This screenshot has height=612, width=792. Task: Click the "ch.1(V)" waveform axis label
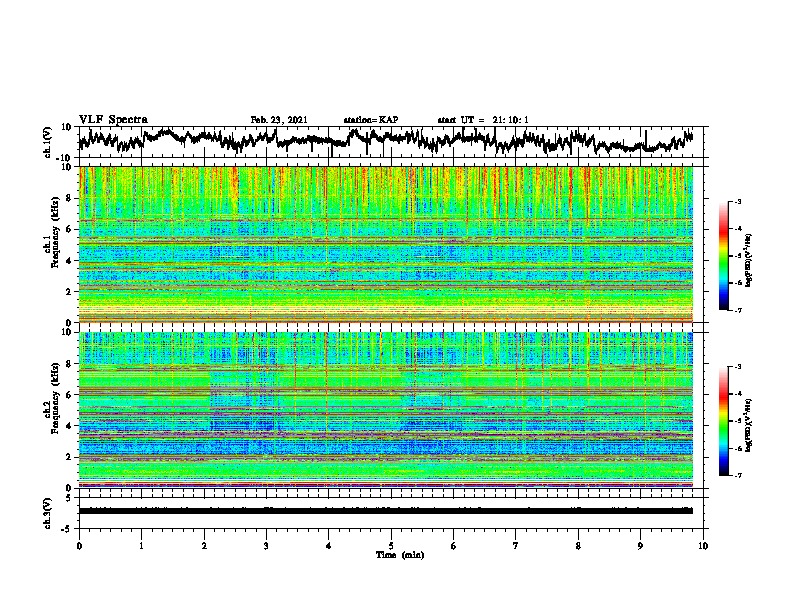48,142
